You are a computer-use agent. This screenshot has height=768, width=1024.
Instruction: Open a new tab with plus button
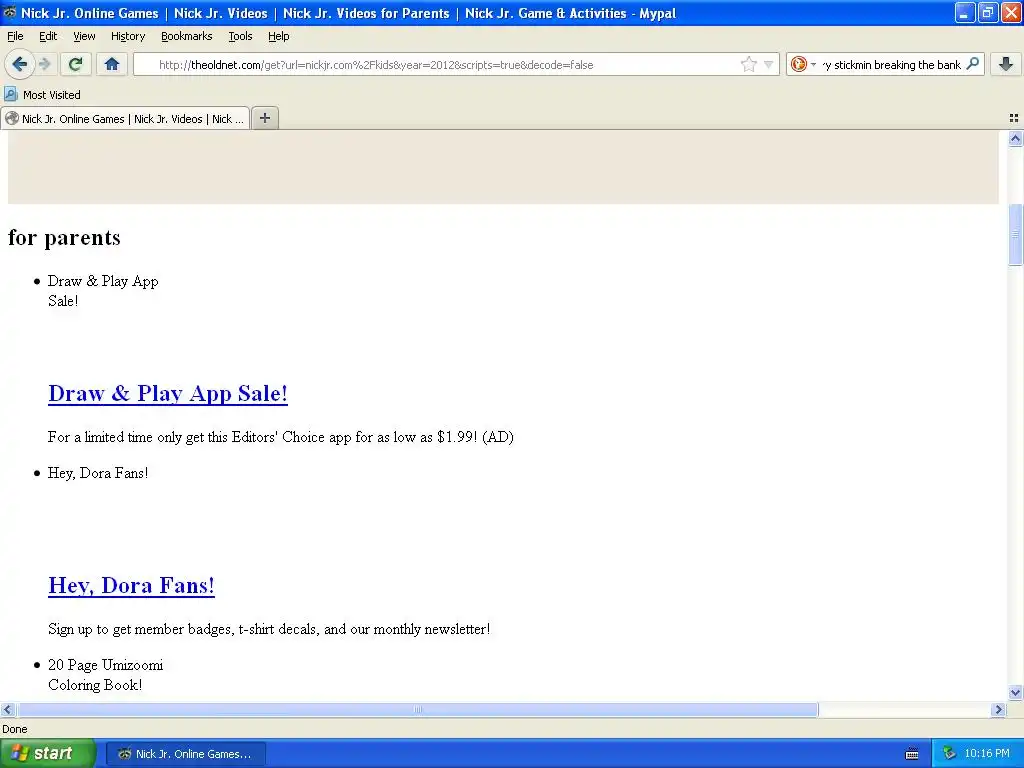(x=264, y=118)
